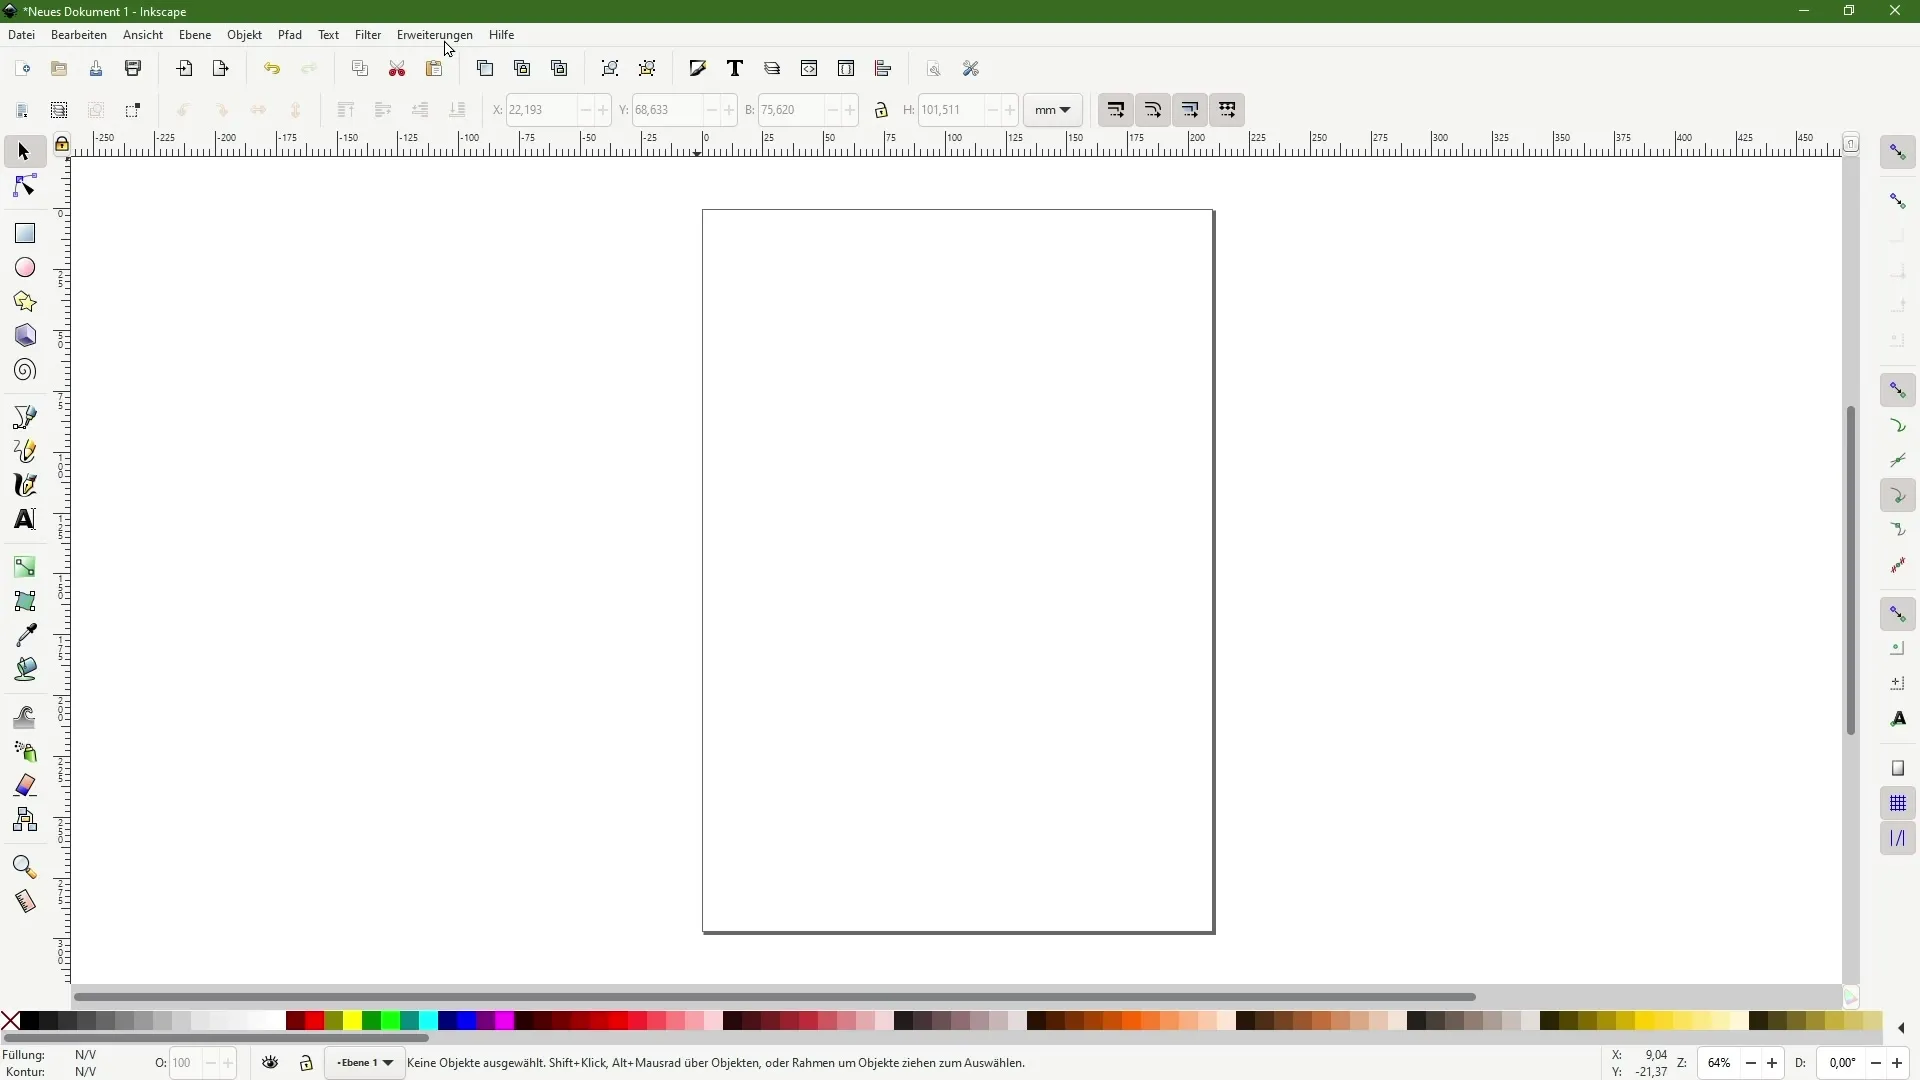Open the Fill and Stroke dialog icon
The width and height of the screenshot is (1920, 1080).
[698, 69]
